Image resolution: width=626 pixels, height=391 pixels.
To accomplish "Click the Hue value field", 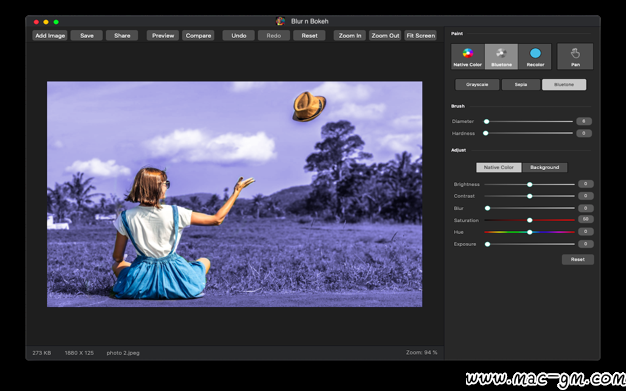I will tap(586, 232).
